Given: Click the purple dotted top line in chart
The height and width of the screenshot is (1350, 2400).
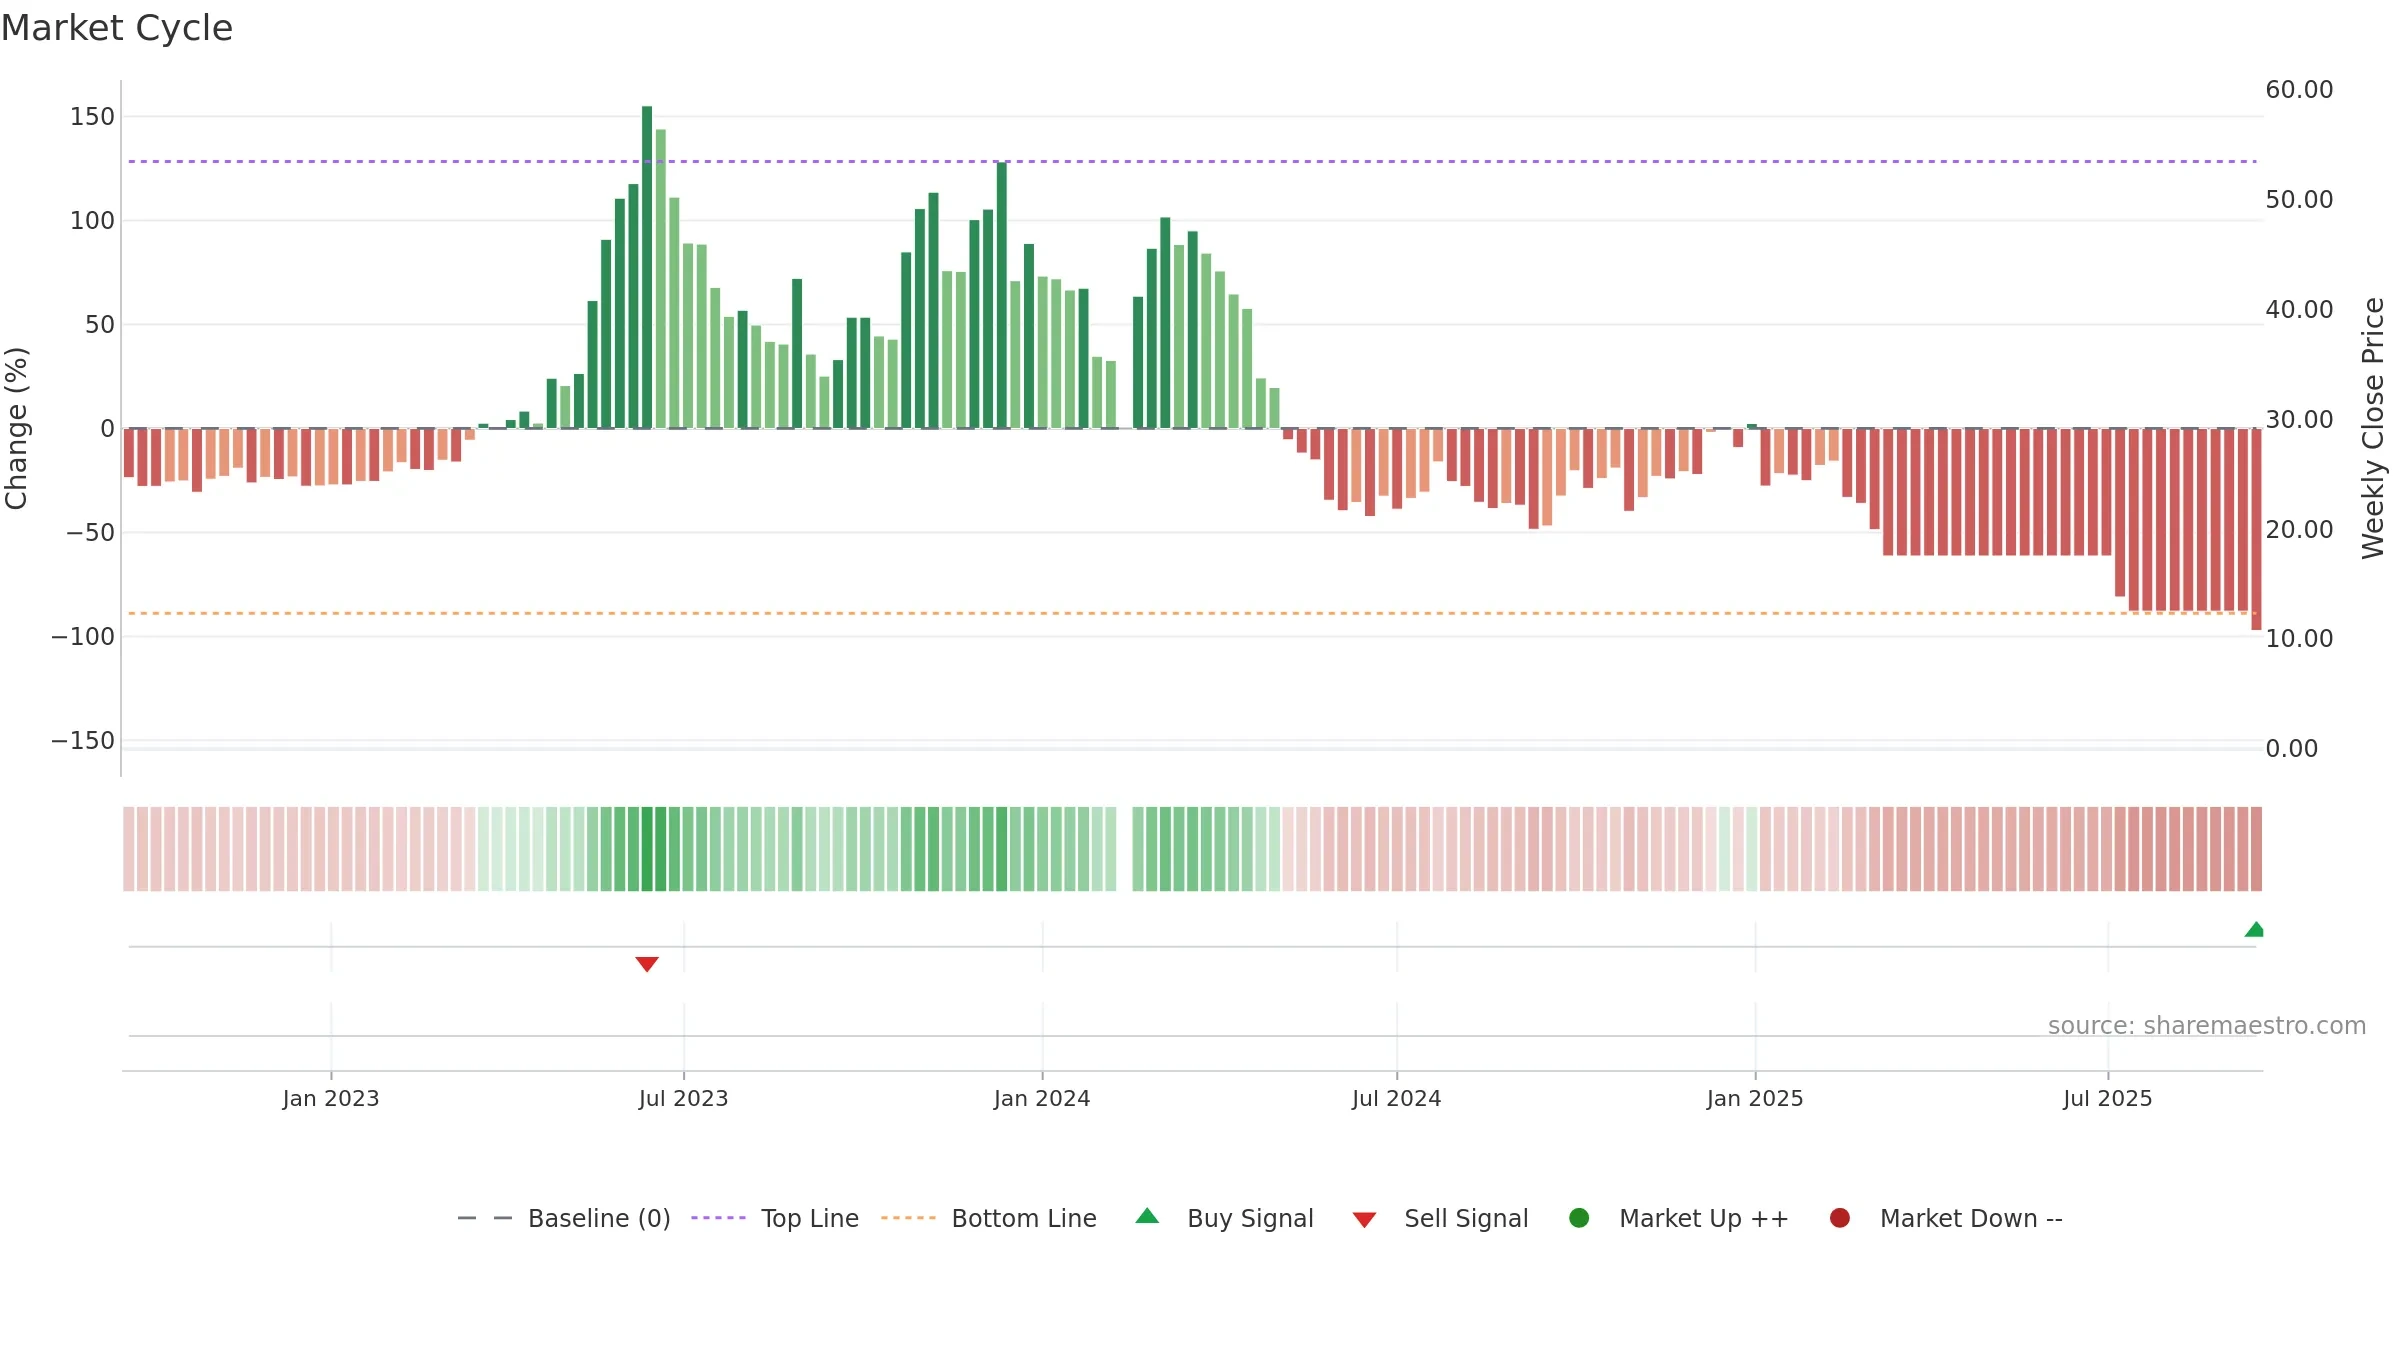Looking at the screenshot, I should [1192, 161].
